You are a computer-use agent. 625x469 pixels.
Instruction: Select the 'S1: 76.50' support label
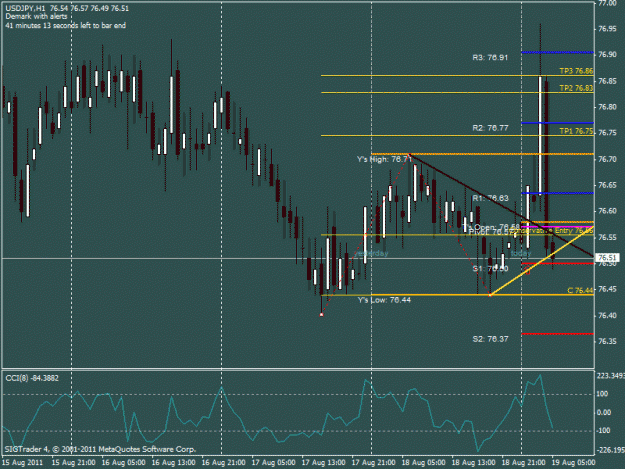[490, 269]
